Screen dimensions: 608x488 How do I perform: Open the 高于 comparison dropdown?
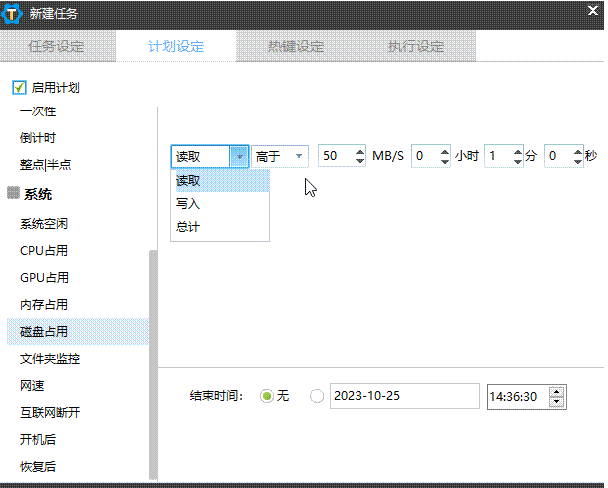[280, 156]
